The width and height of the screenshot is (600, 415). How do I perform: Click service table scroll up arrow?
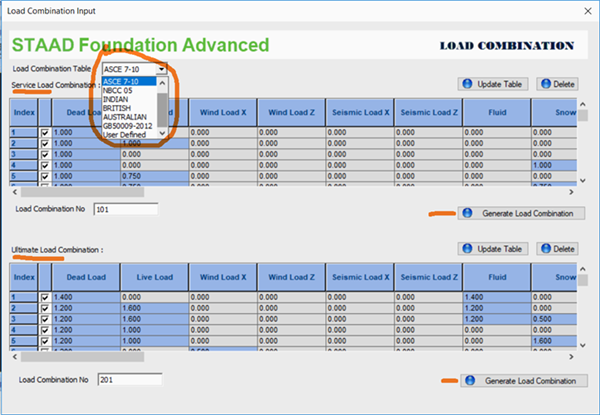[583, 104]
